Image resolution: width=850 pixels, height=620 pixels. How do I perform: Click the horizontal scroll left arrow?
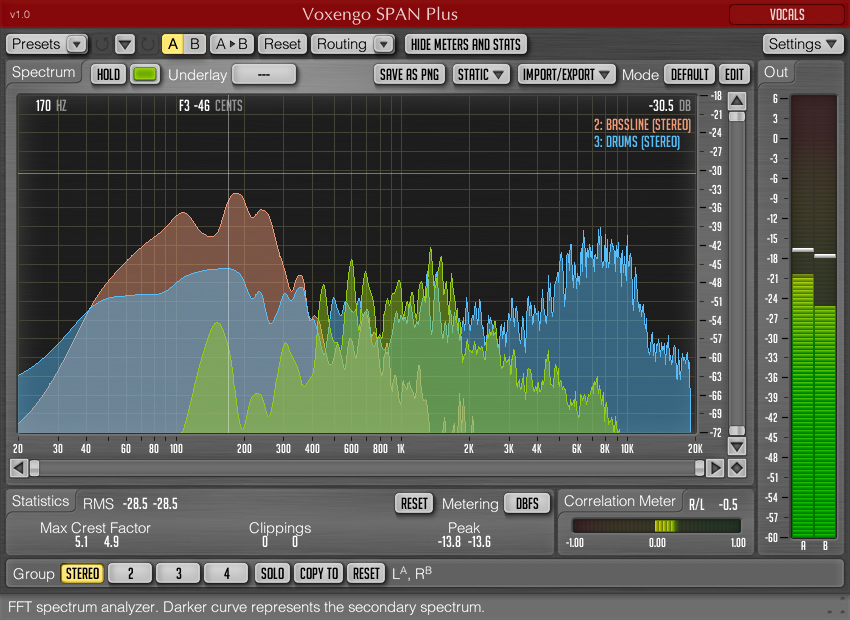(x=18, y=468)
